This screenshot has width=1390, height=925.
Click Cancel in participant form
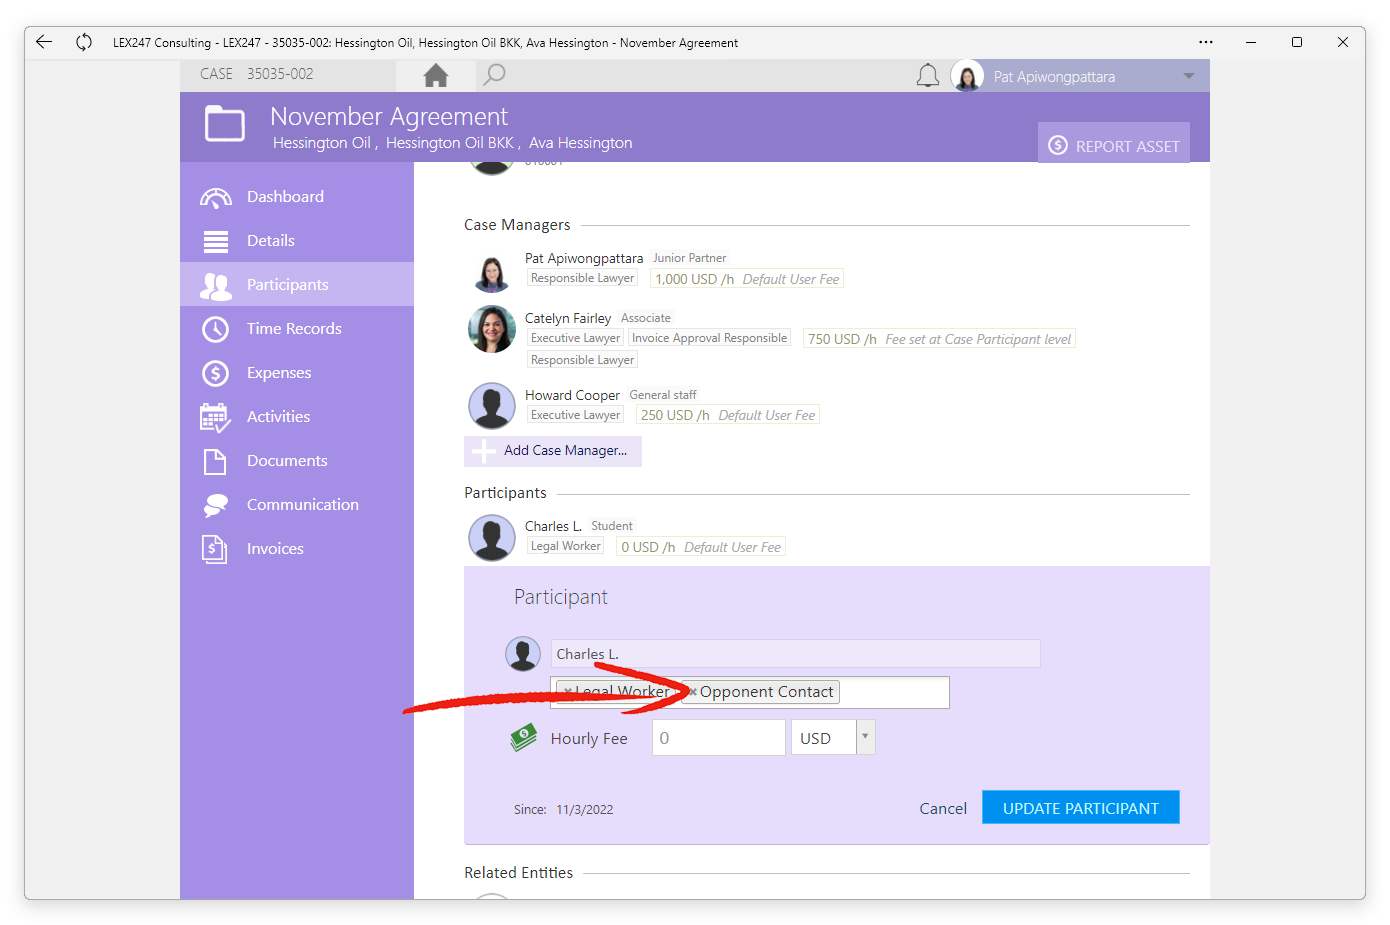click(943, 808)
